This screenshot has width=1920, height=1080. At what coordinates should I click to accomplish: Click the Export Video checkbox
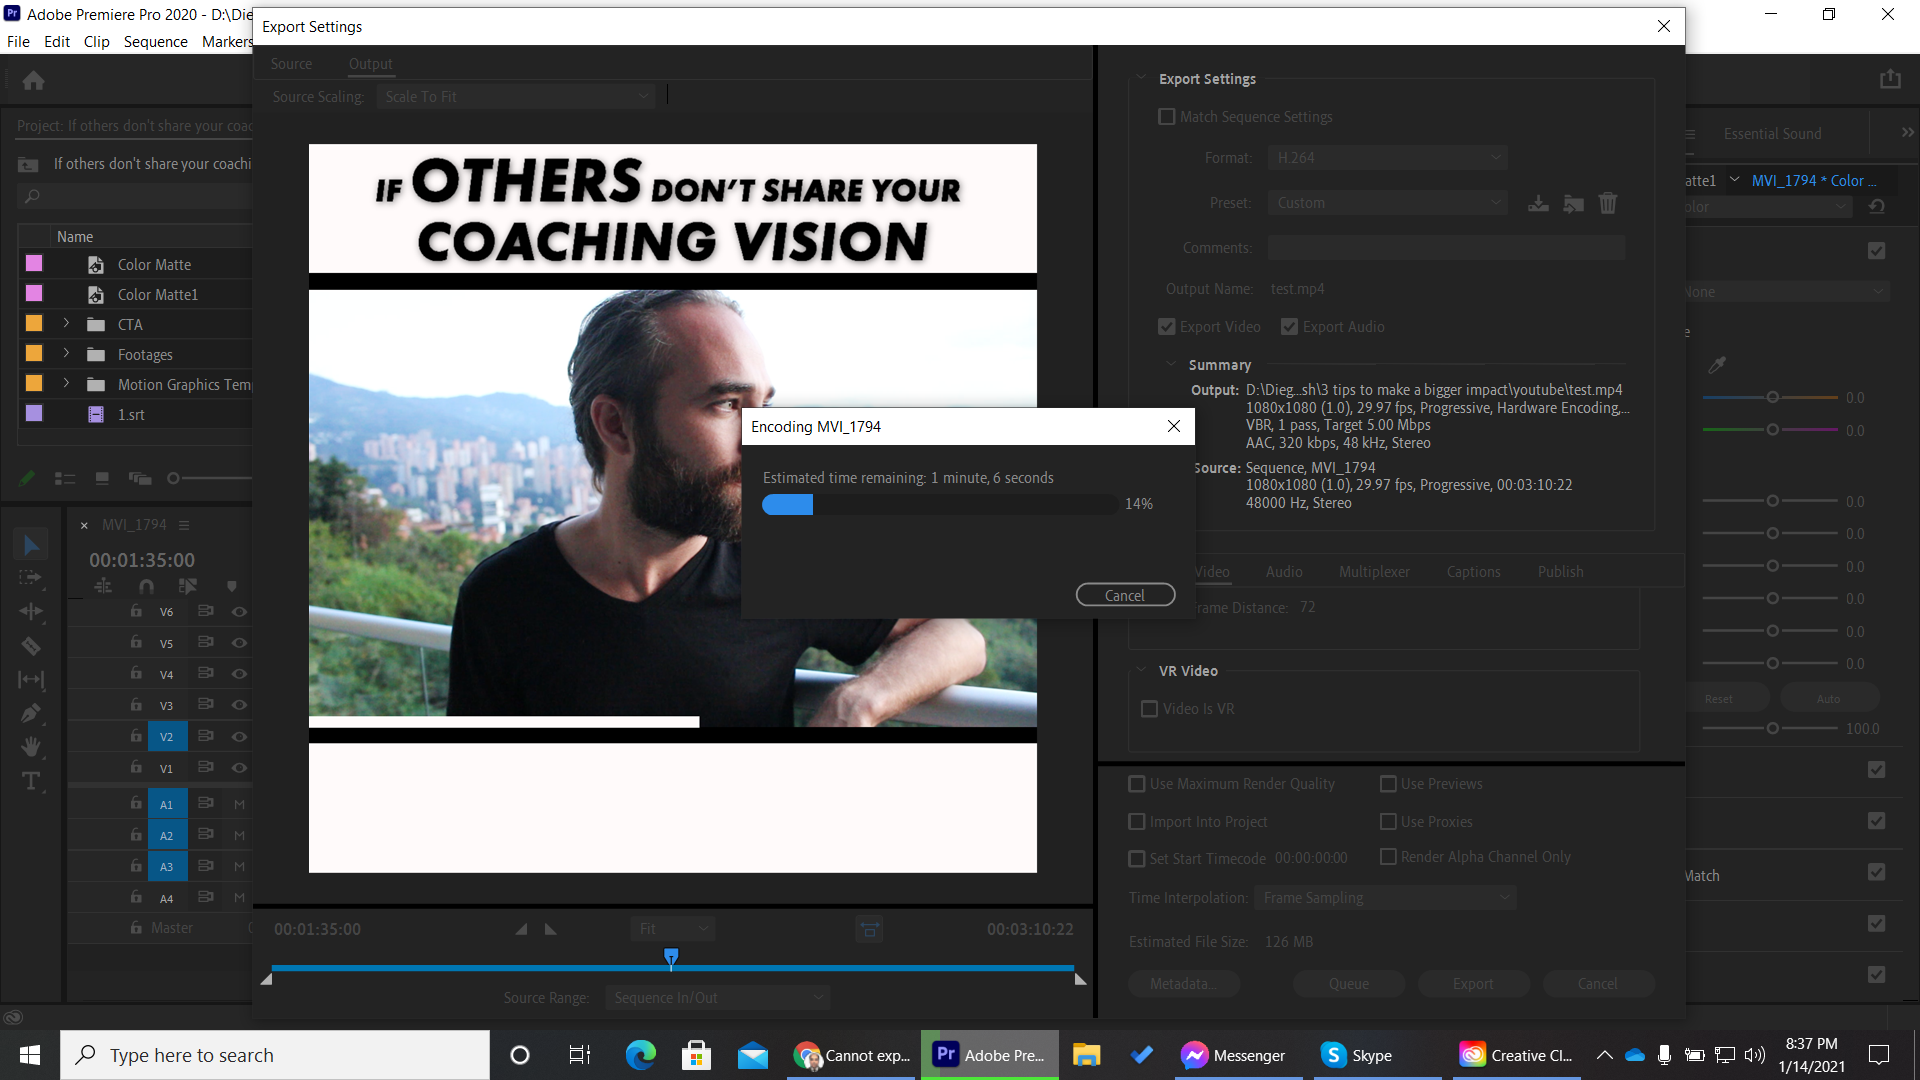point(1166,326)
